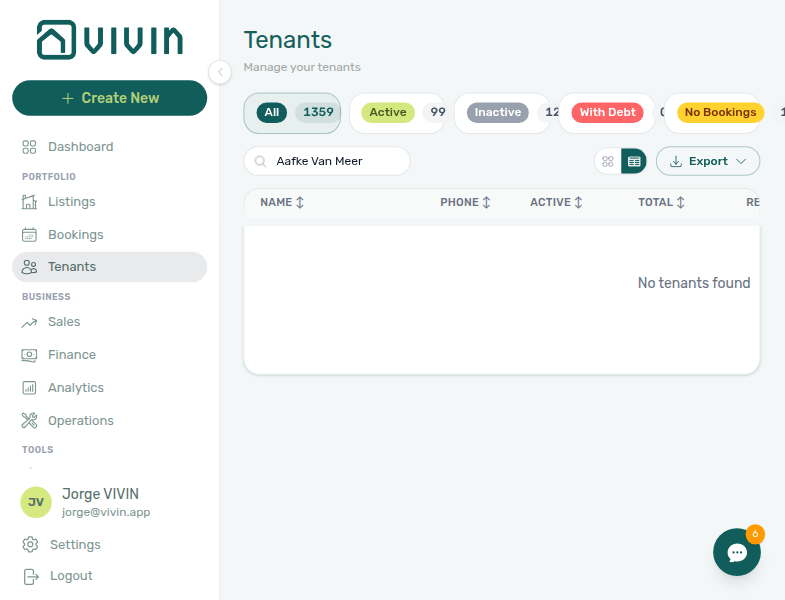The width and height of the screenshot is (785, 600).
Task: Filter by Inactive tenants
Action: 503,113
